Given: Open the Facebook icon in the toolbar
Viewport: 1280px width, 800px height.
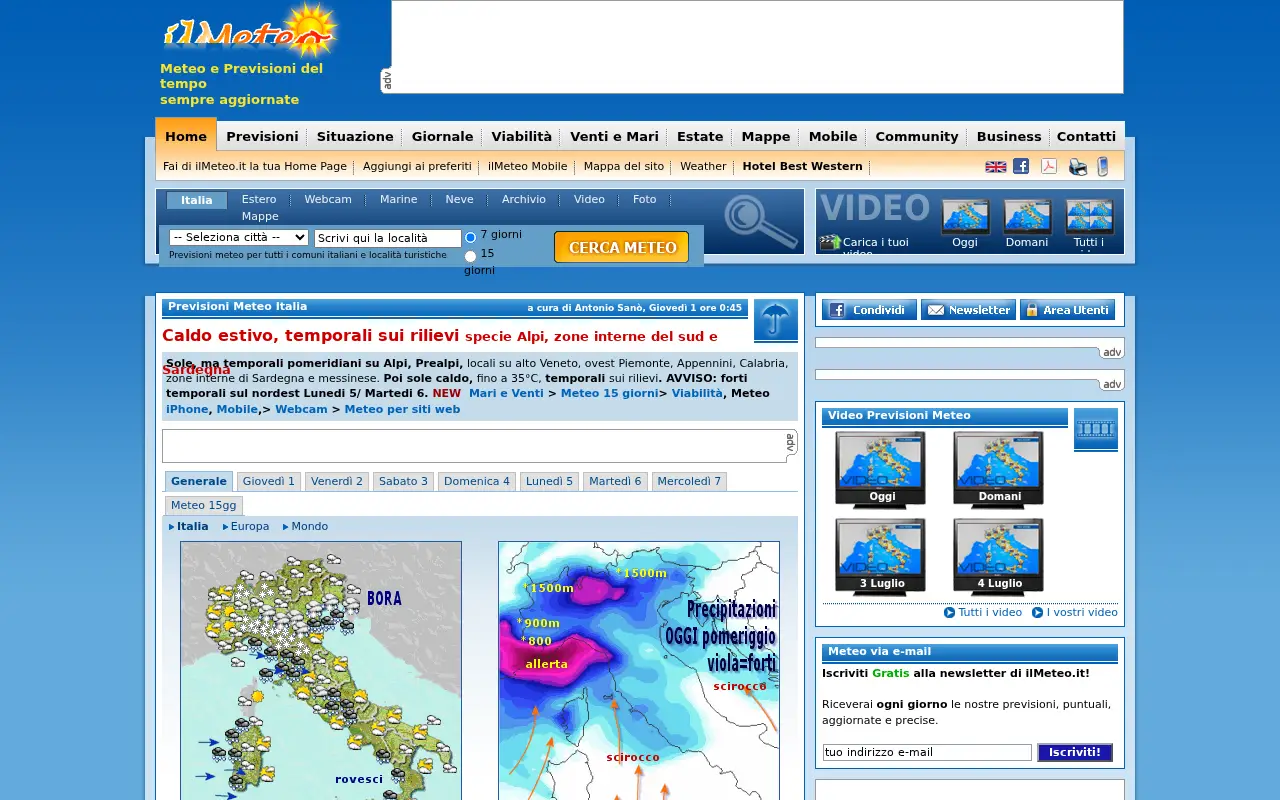Looking at the screenshot, I should point(1021,166).
